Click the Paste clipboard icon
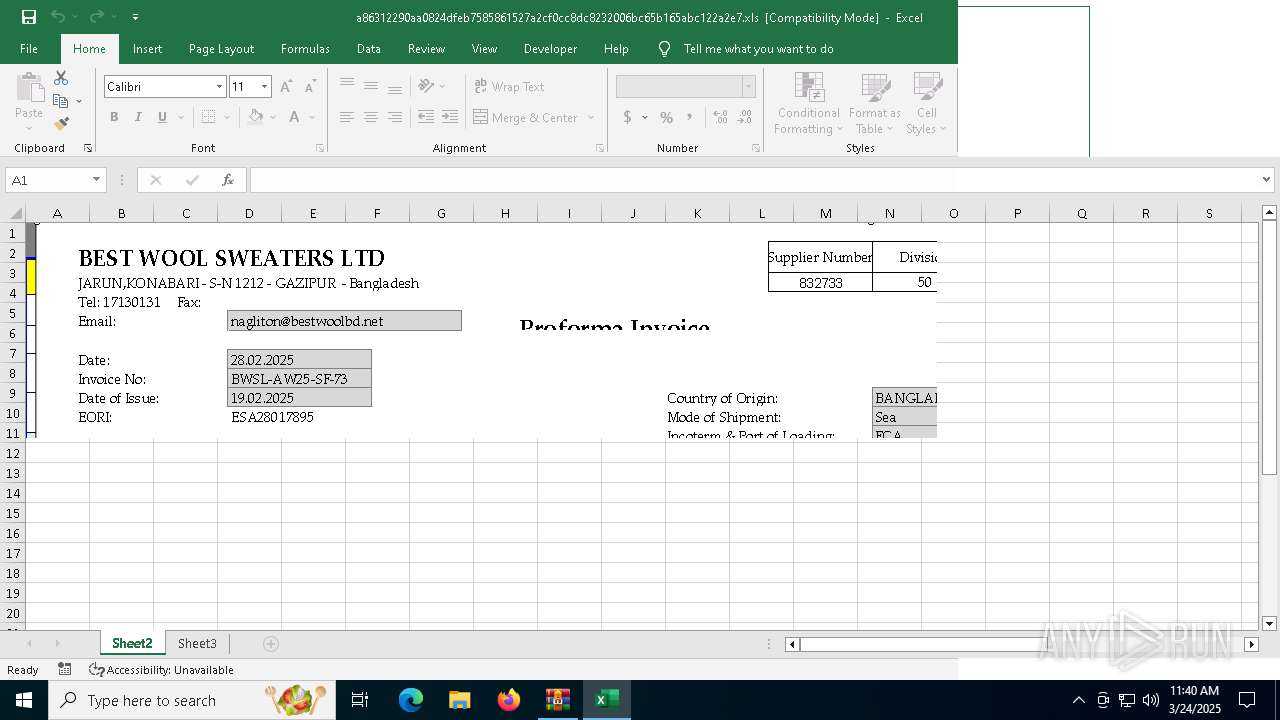Image resolution: width=1280 pixels, height=720 pixels. coord(29,88)
